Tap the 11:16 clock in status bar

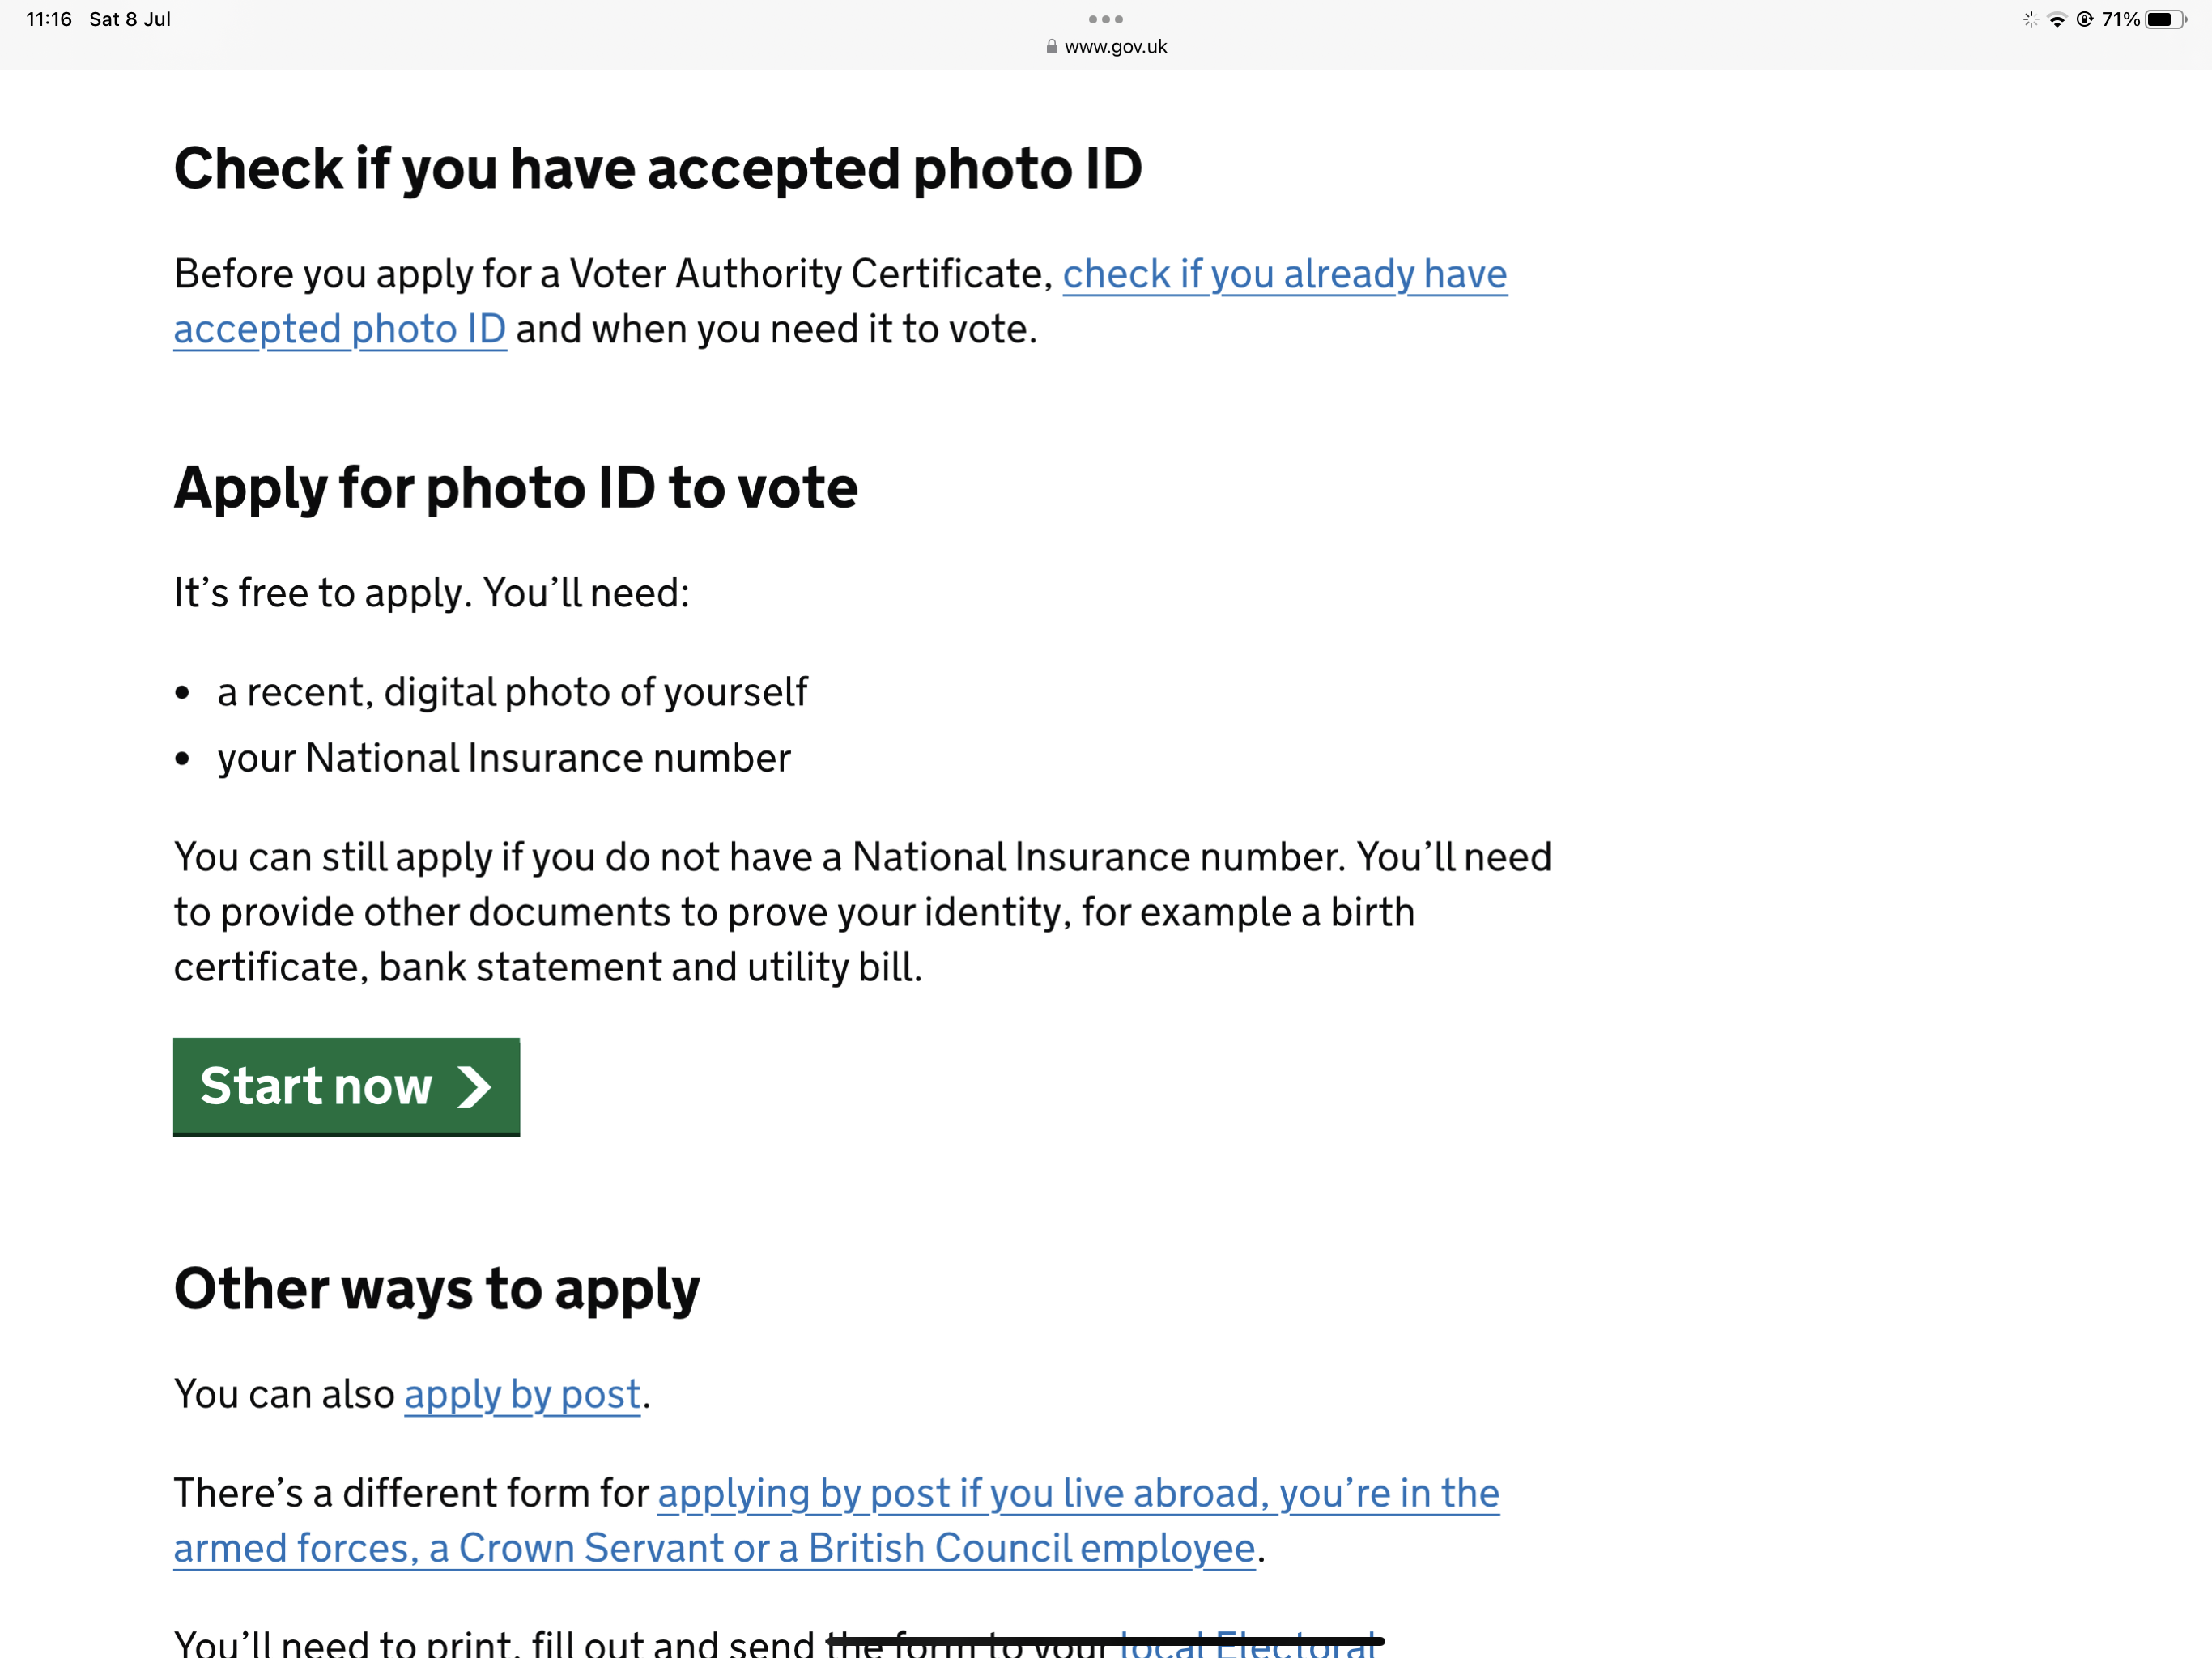click(x=49, y=19)
